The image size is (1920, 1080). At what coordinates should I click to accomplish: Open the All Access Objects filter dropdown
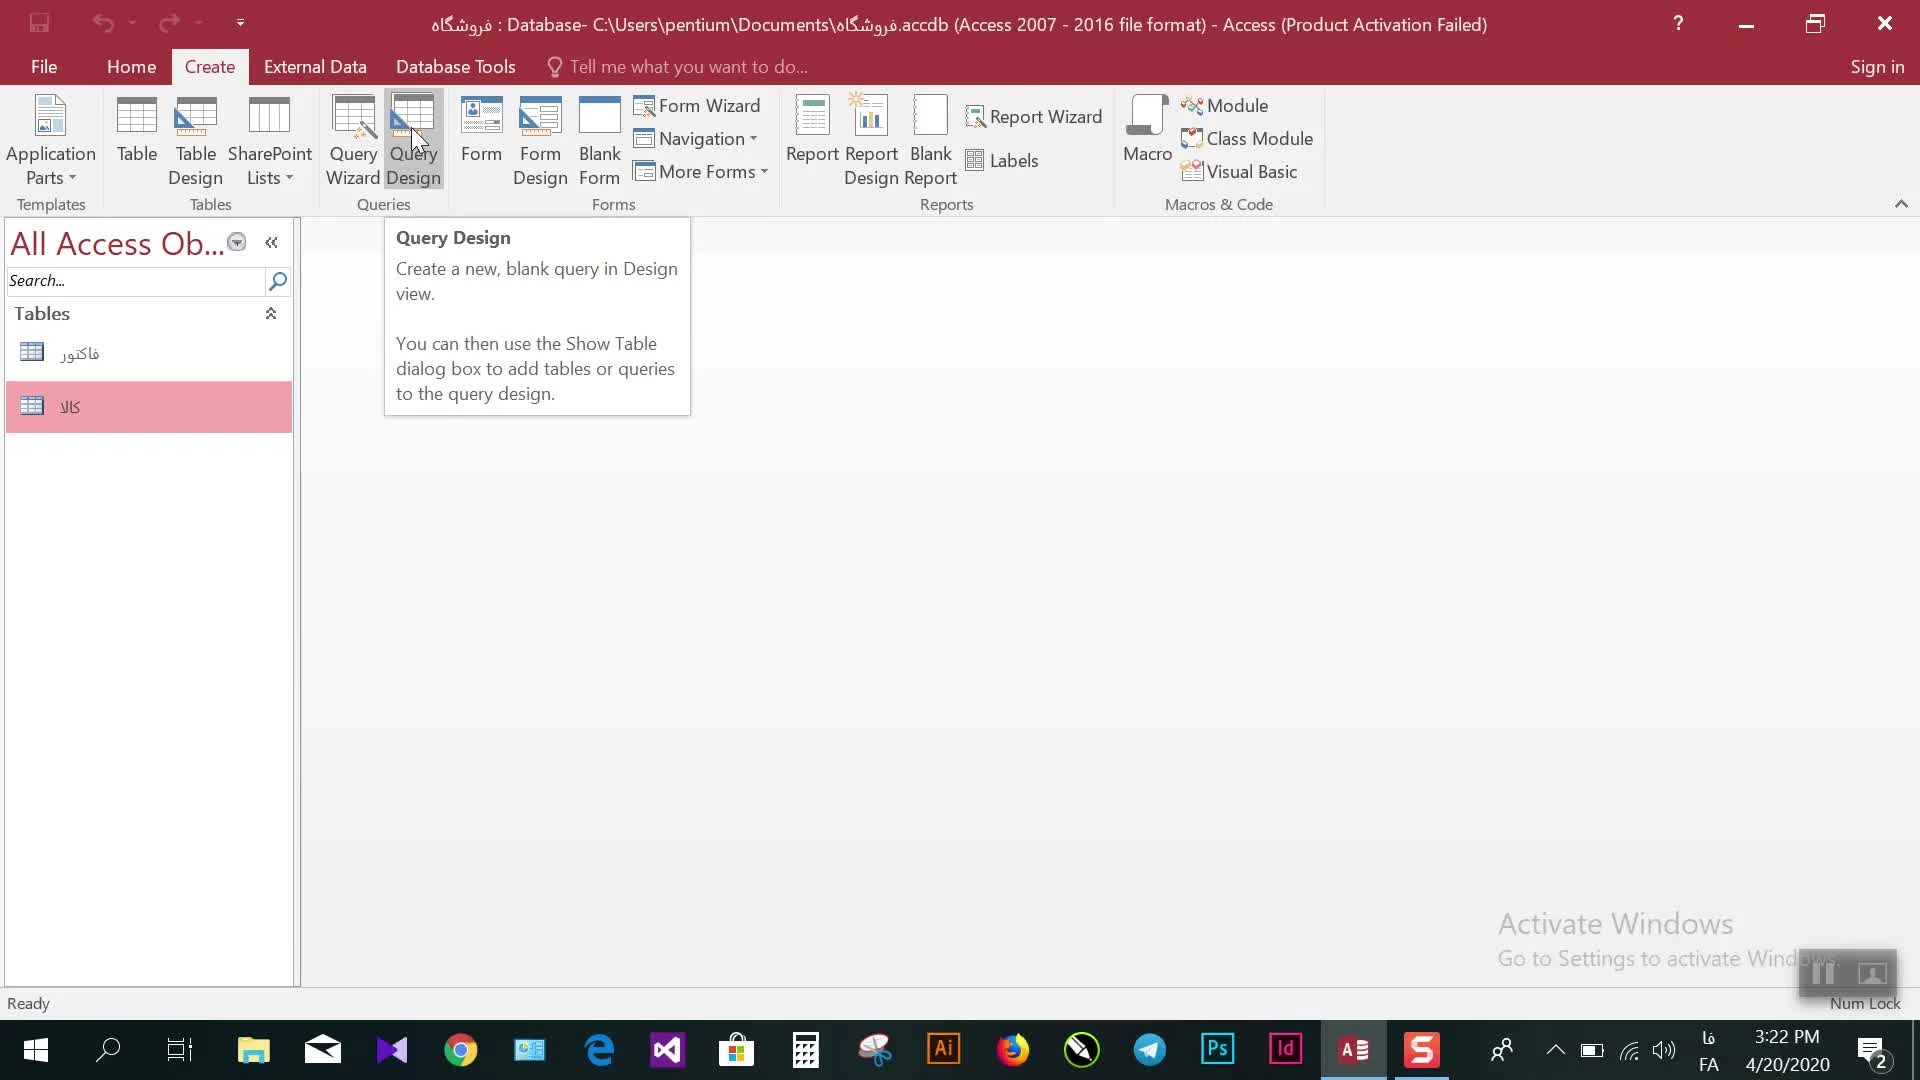pyautogui.click(x=237, y=242)
